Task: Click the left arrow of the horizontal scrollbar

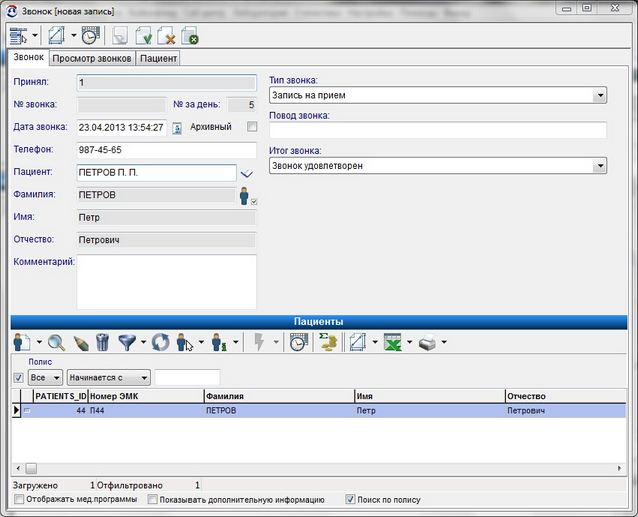Action: coord(18,469)
